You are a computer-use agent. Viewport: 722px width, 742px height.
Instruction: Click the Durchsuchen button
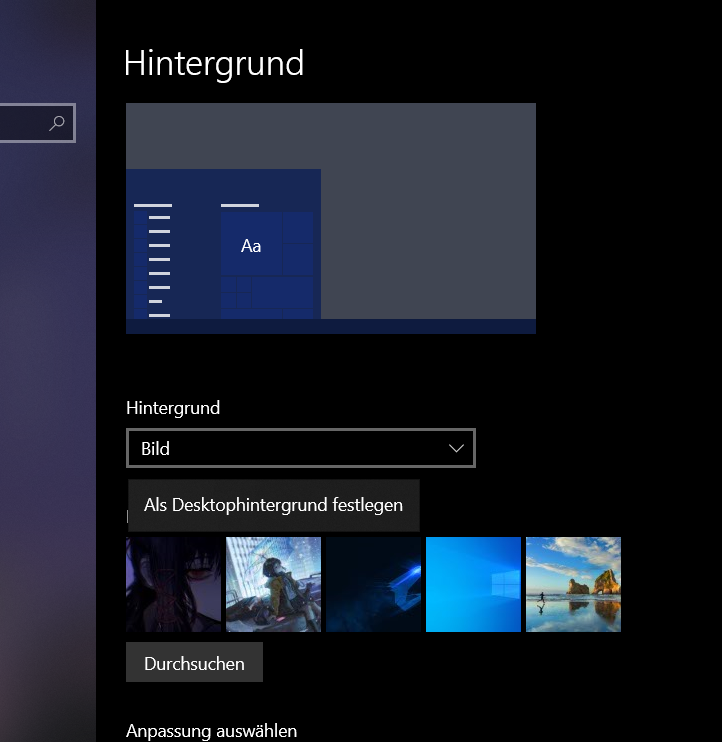pos(194,662)
